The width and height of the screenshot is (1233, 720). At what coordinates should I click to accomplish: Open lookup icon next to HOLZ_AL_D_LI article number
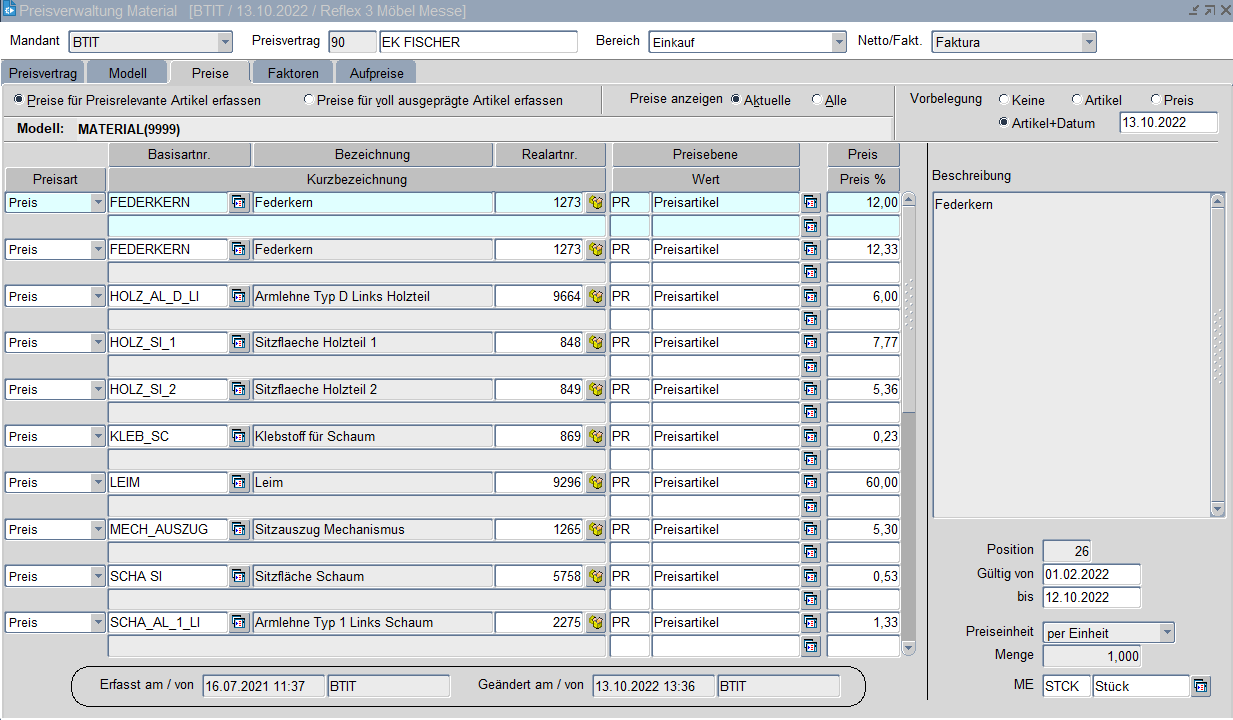[x=239, y=296]
